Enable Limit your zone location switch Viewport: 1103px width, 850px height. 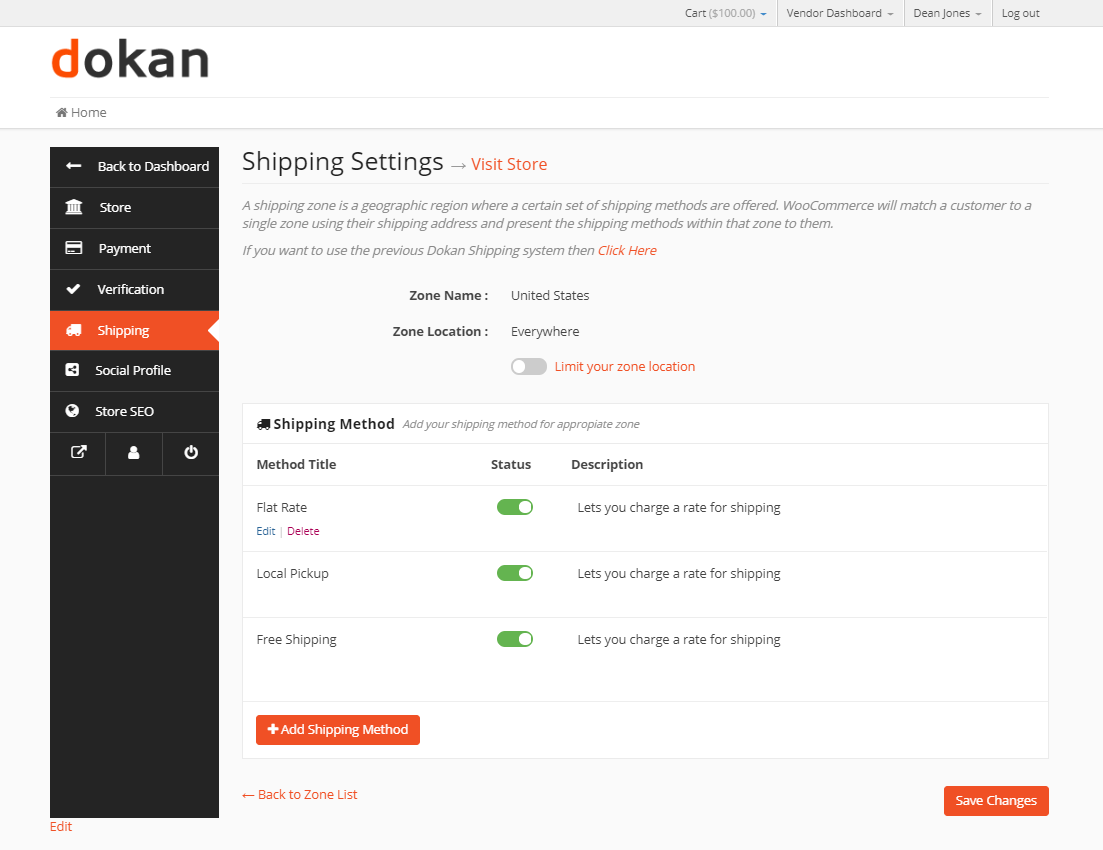pos(528,366)
